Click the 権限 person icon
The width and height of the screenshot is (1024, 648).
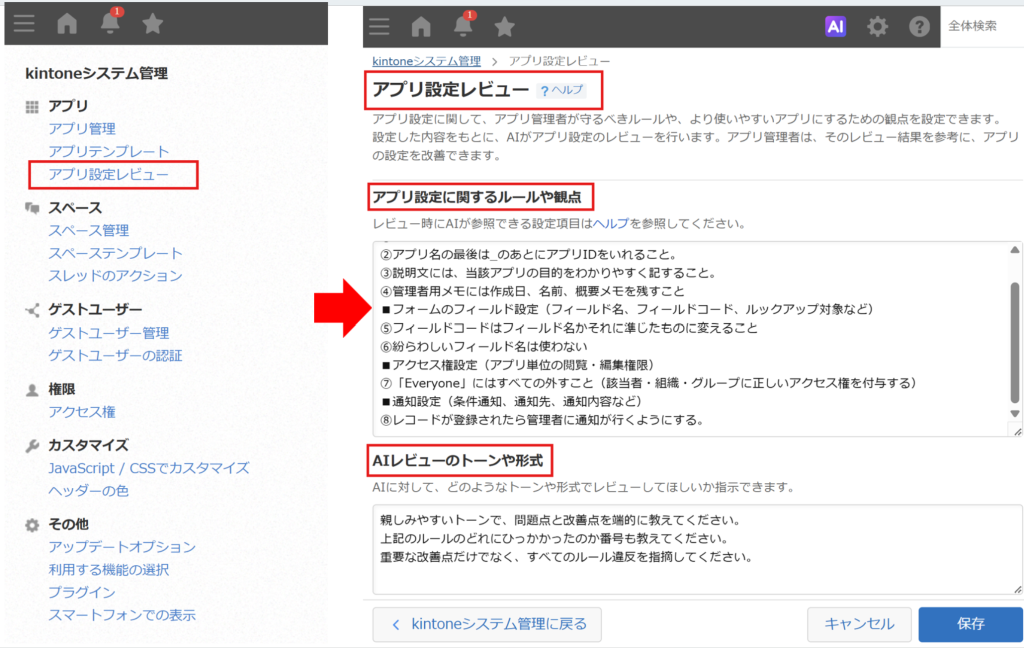pos(32,390)
